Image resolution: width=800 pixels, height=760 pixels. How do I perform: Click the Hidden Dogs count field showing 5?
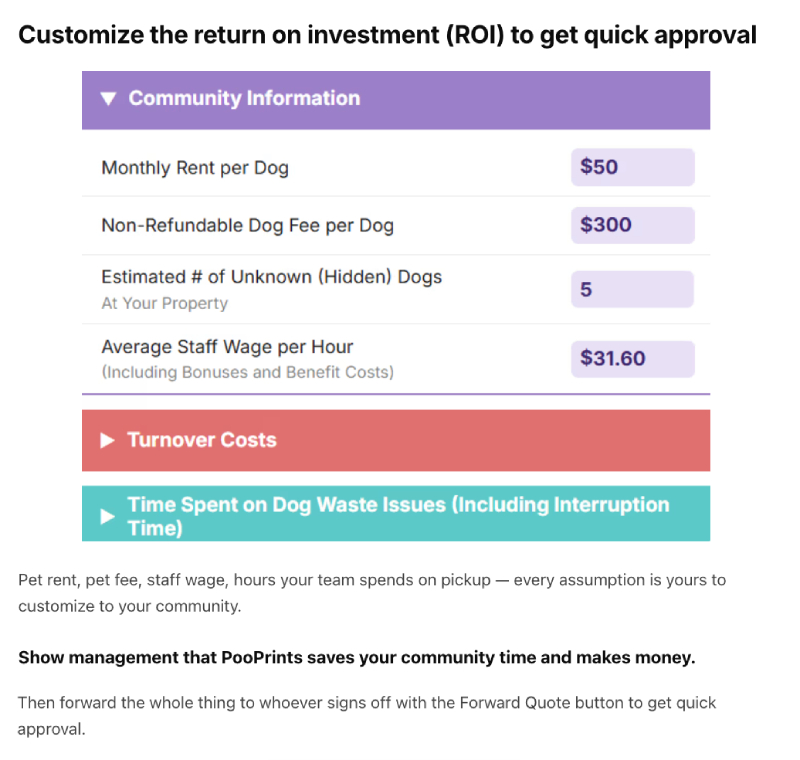coord(633,289)
